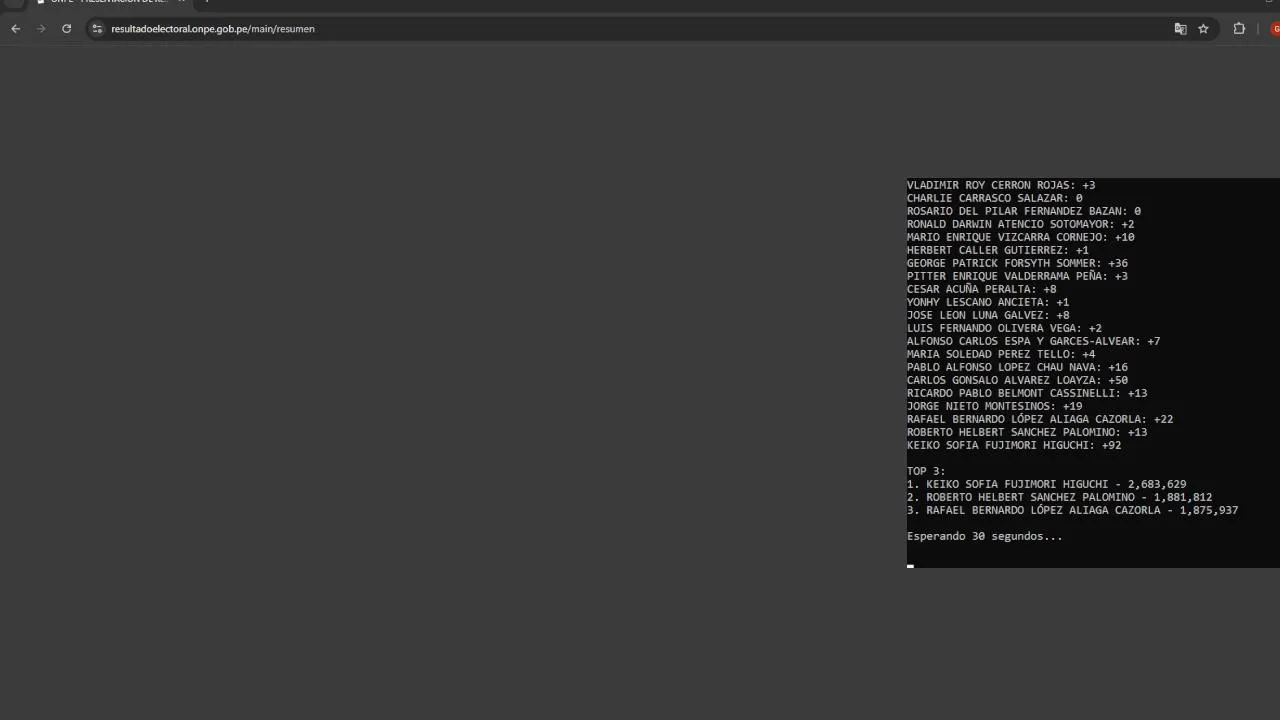Bookmark this page with the star
The width and height of the screenshot is (1280, 720).
coord(1203,29)
